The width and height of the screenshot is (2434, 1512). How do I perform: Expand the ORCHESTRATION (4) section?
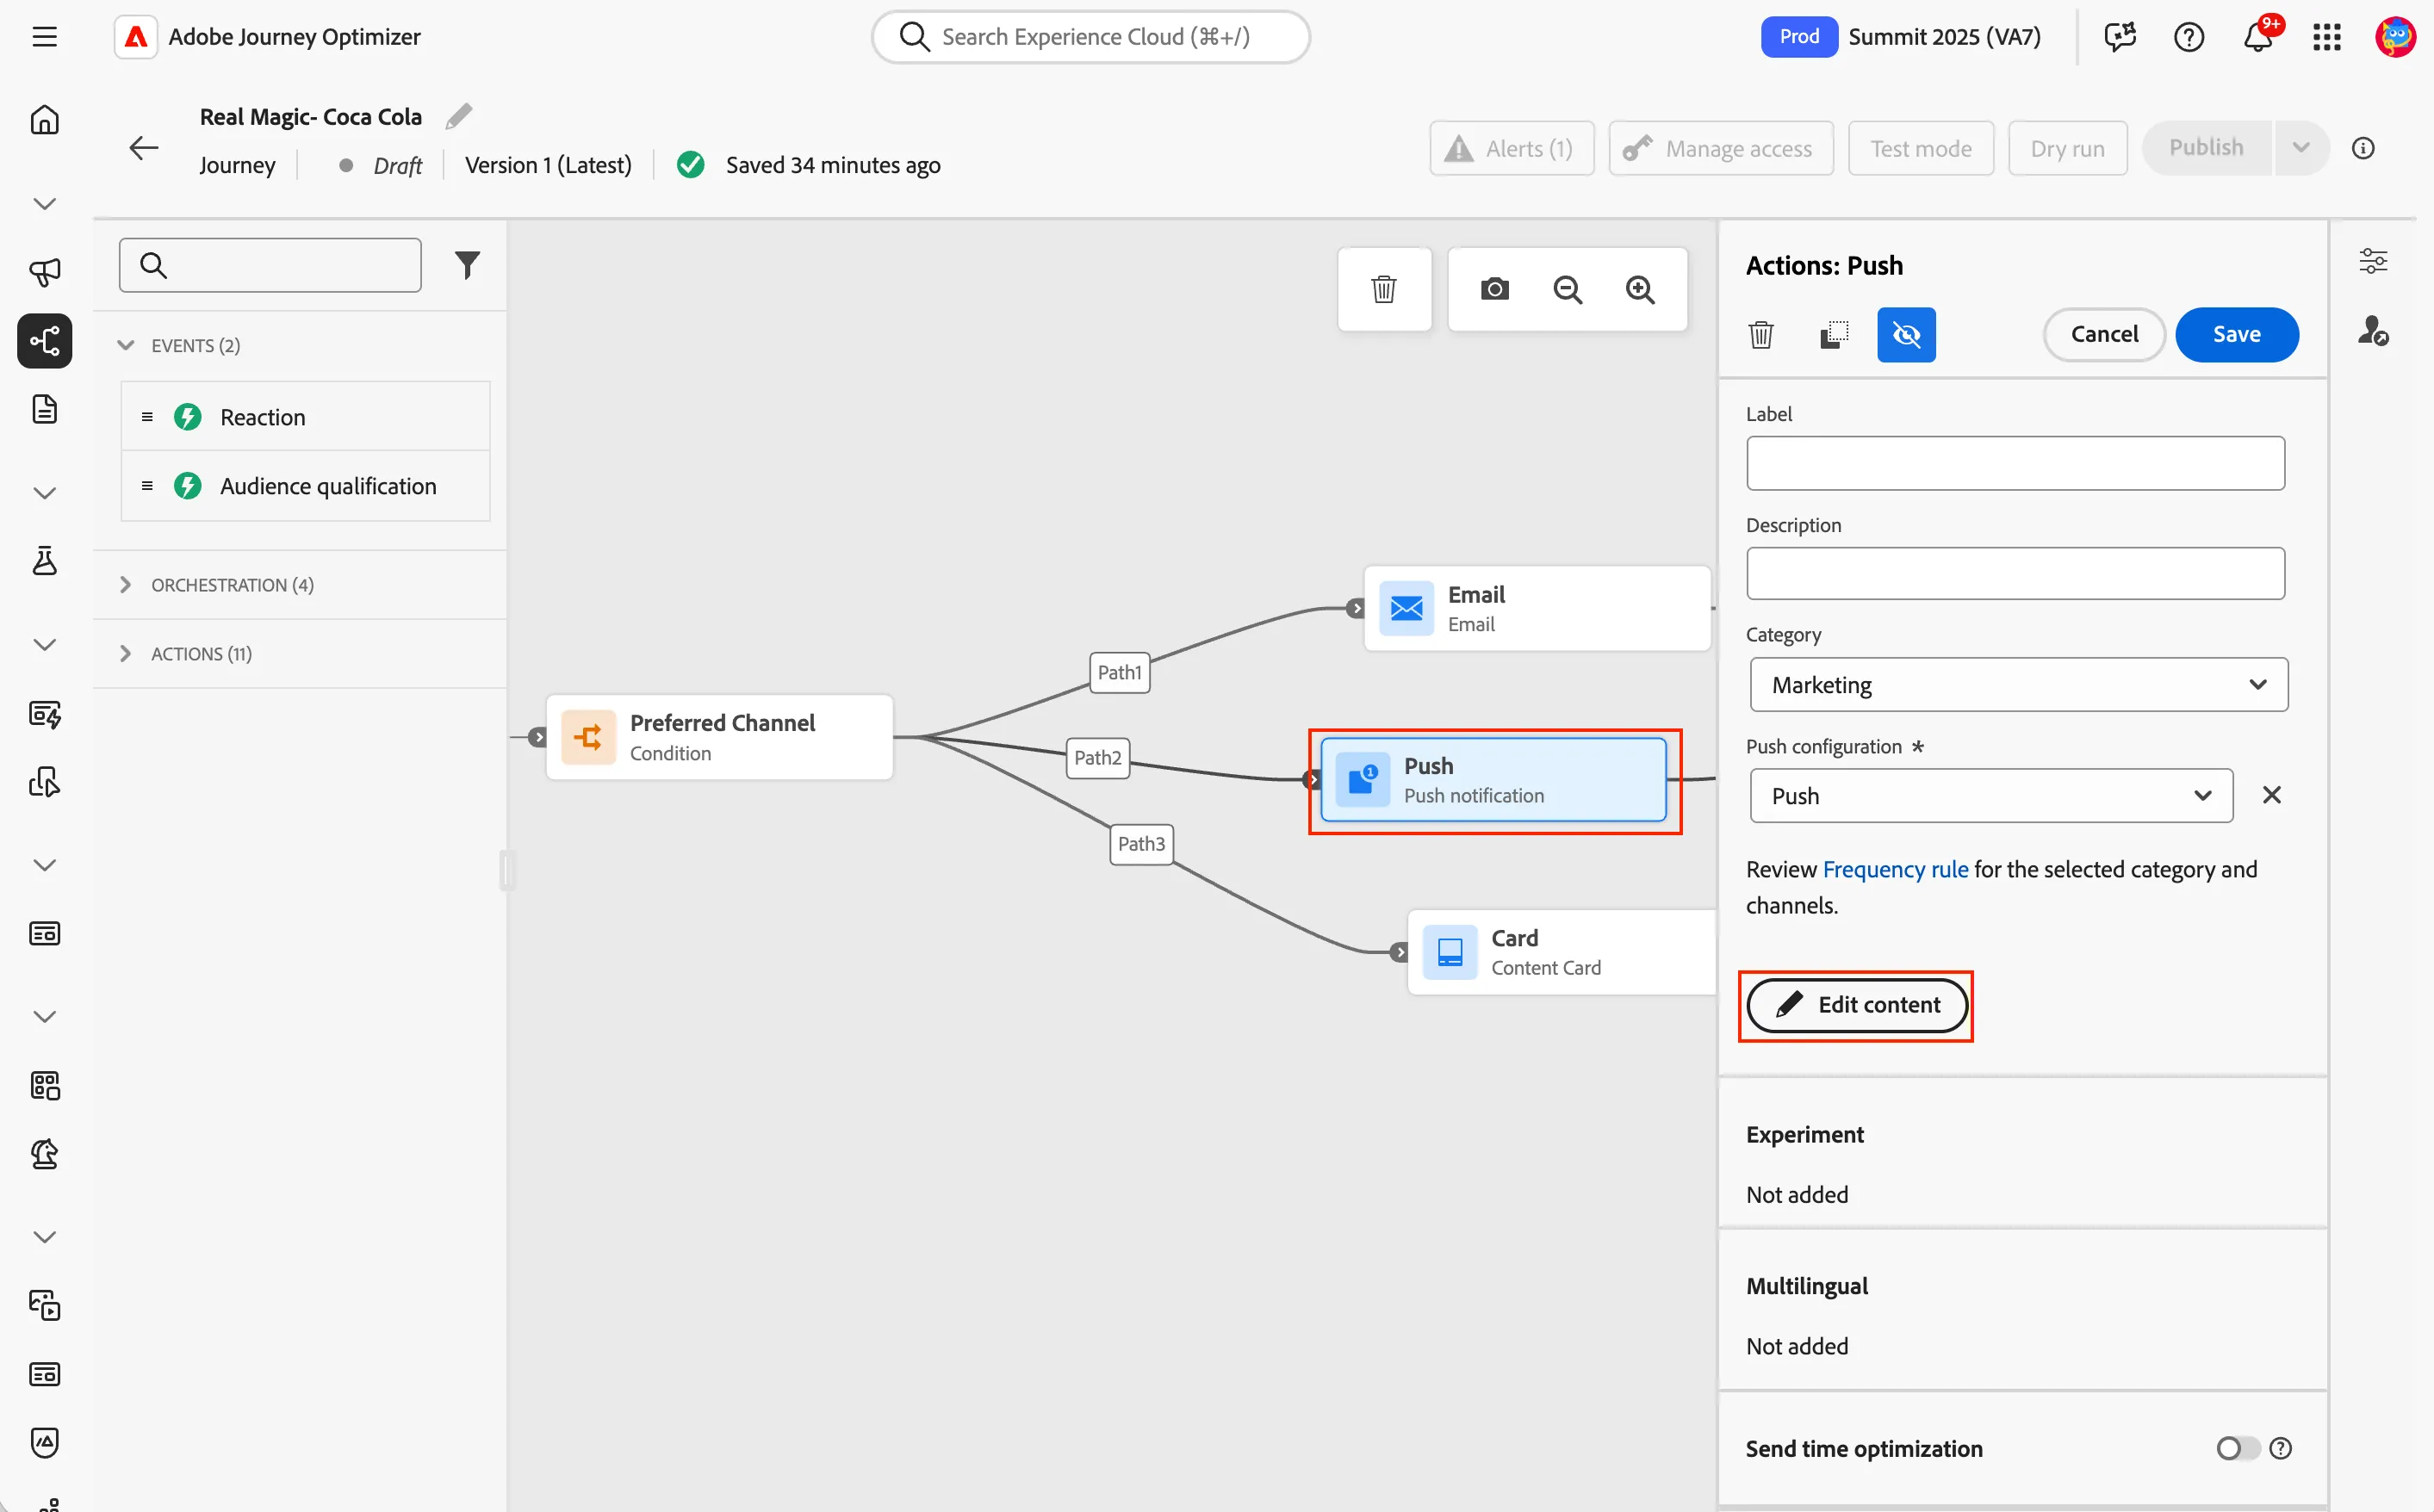click(x=126, y=584)
